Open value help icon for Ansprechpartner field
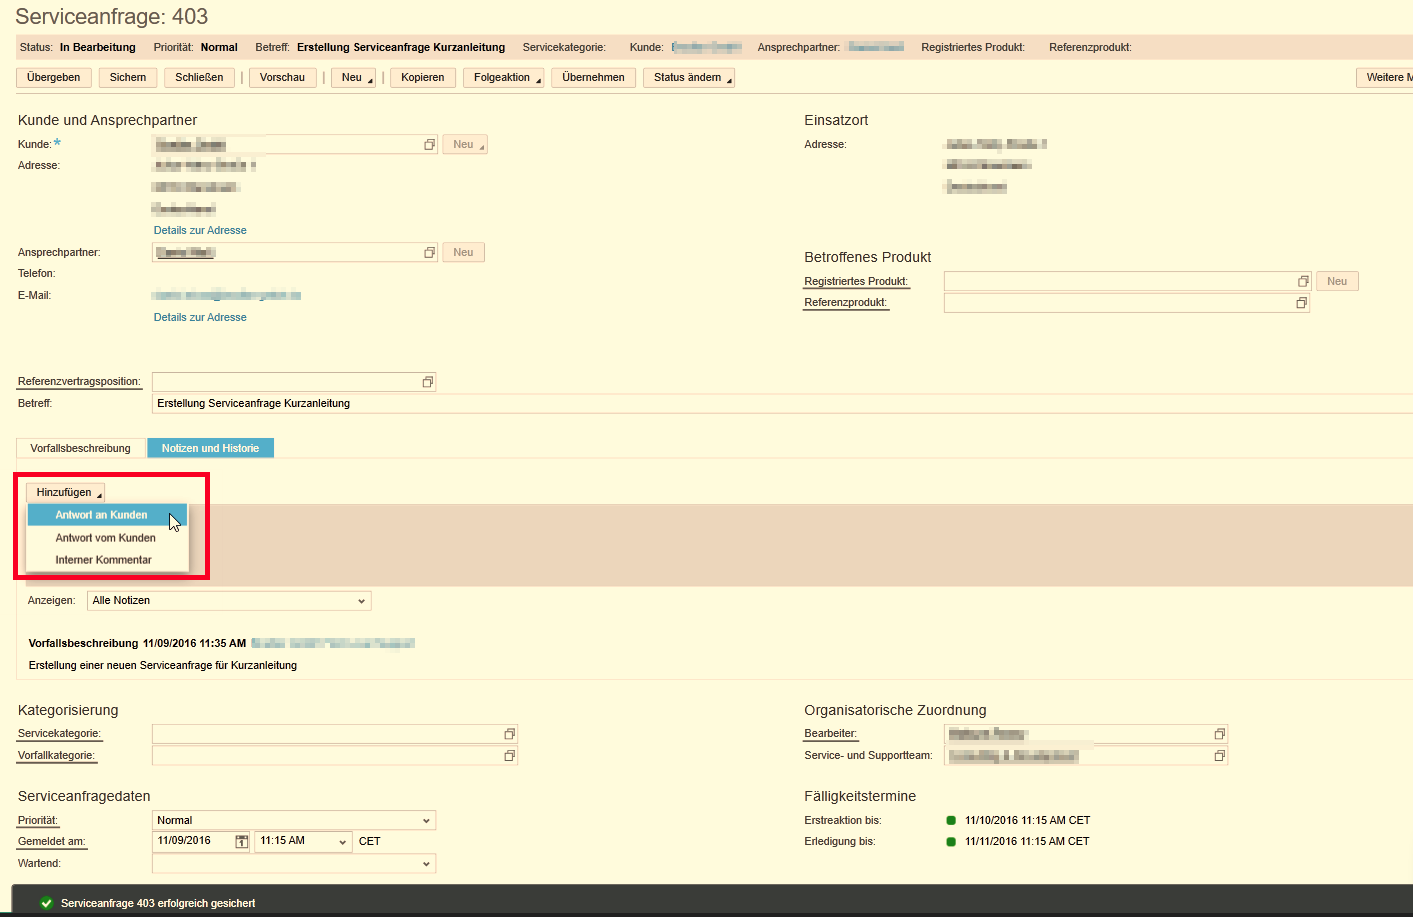Image resolution: width=1413 pixels, height=917 pixels. coord(429,253)
